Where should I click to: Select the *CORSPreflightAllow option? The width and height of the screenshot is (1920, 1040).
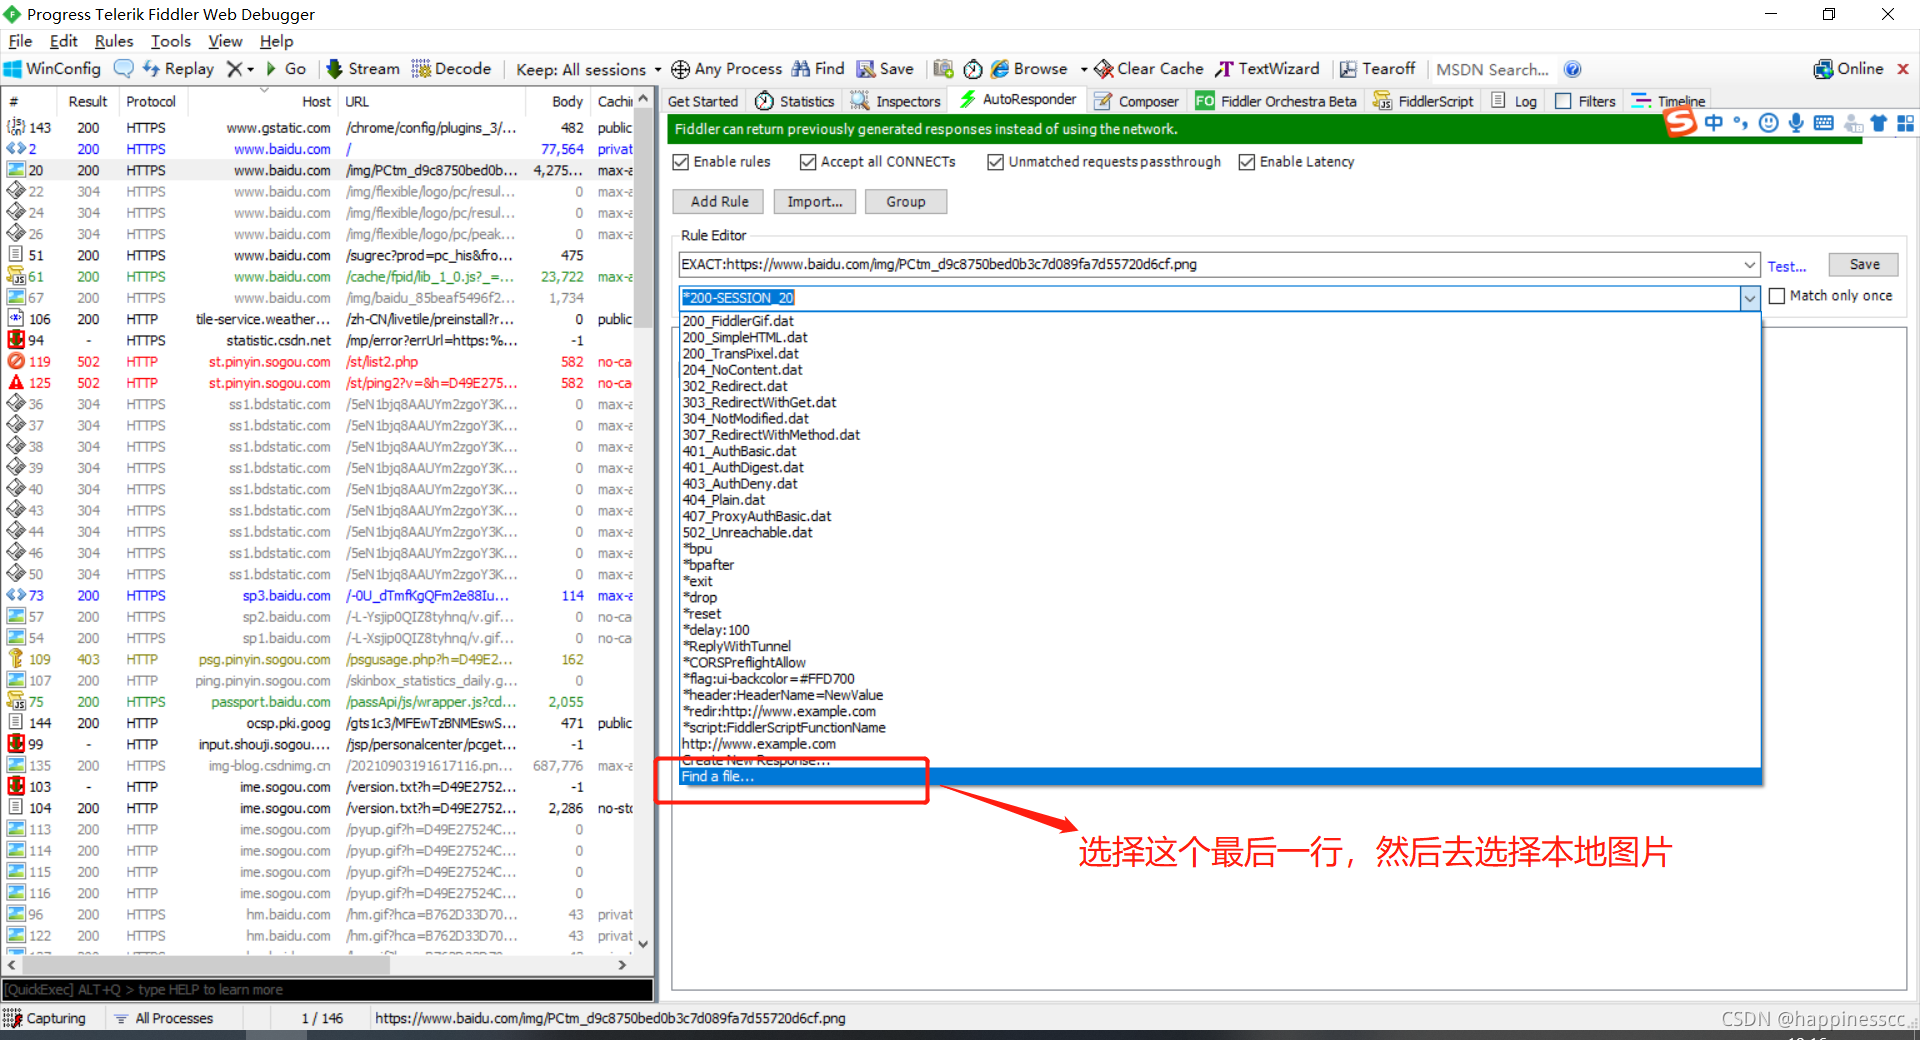1220,663
